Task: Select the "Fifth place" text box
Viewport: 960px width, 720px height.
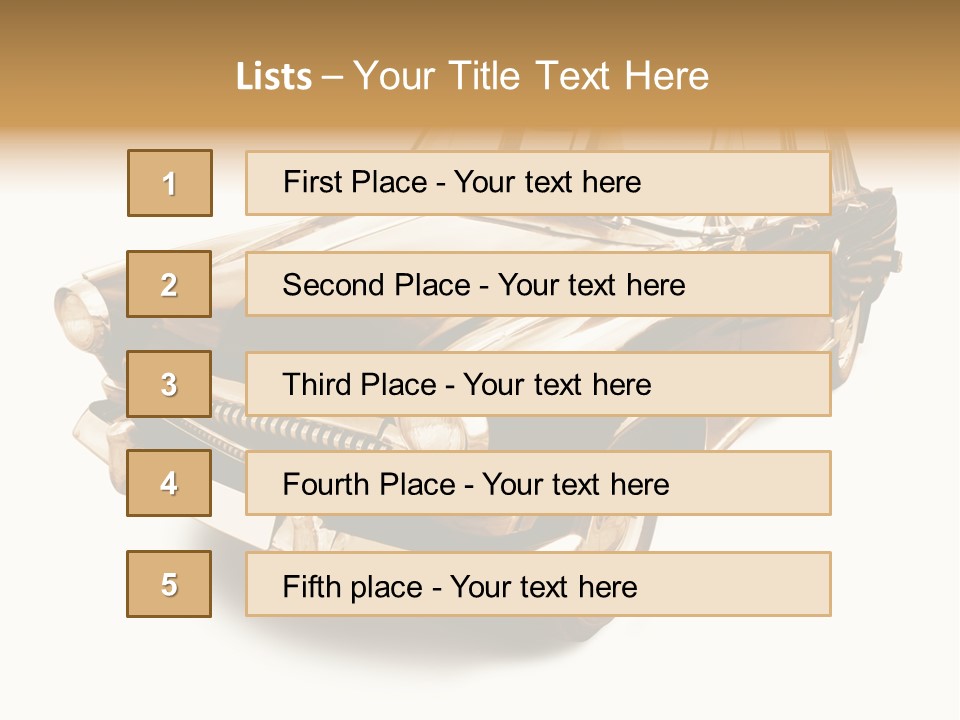Action: click(538, 584)
